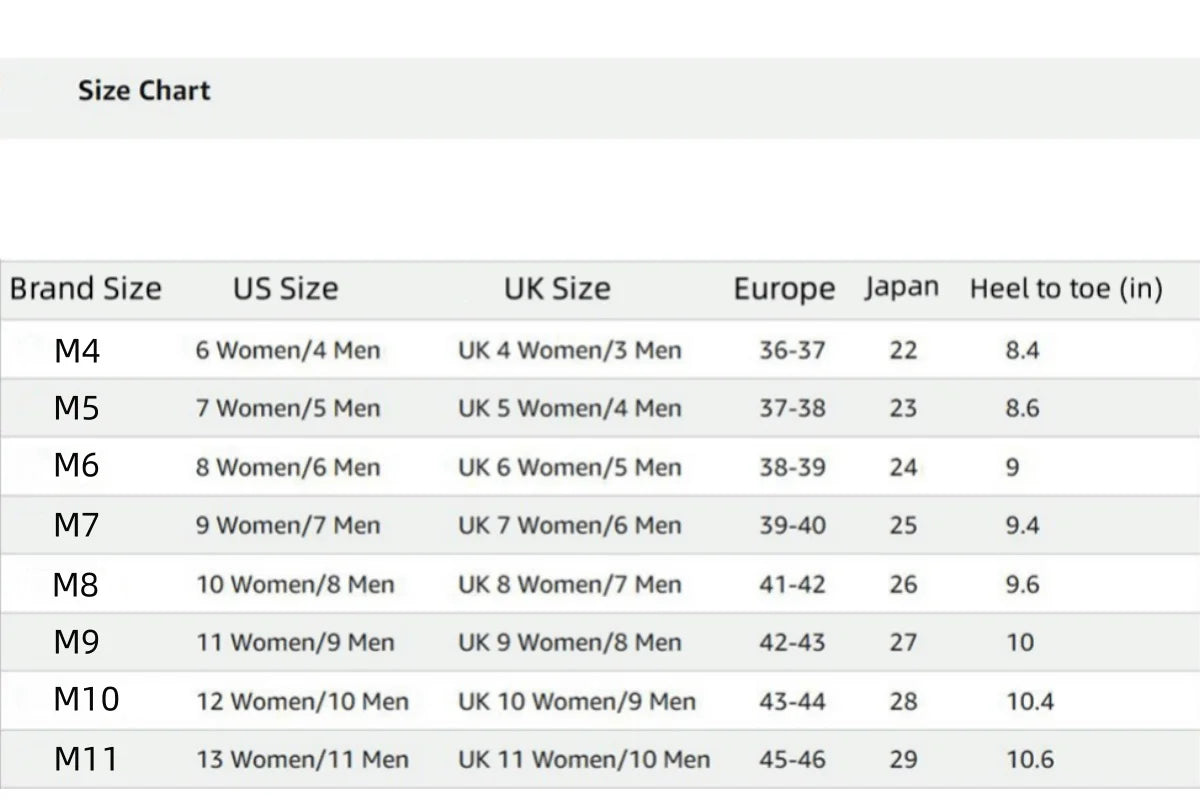The height and width of the screenshot is (800, 1200).
Task: Click the Heel to toe (in) header
Action: click(1066, 289)
